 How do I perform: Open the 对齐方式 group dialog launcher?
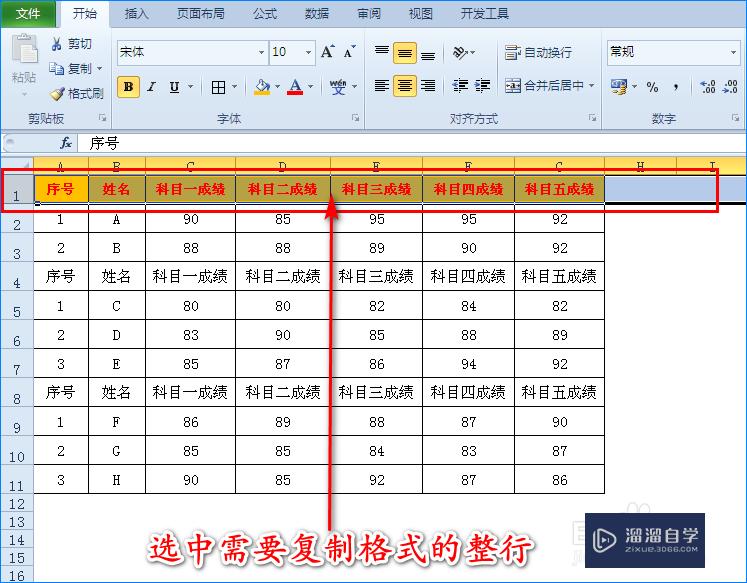592,118
